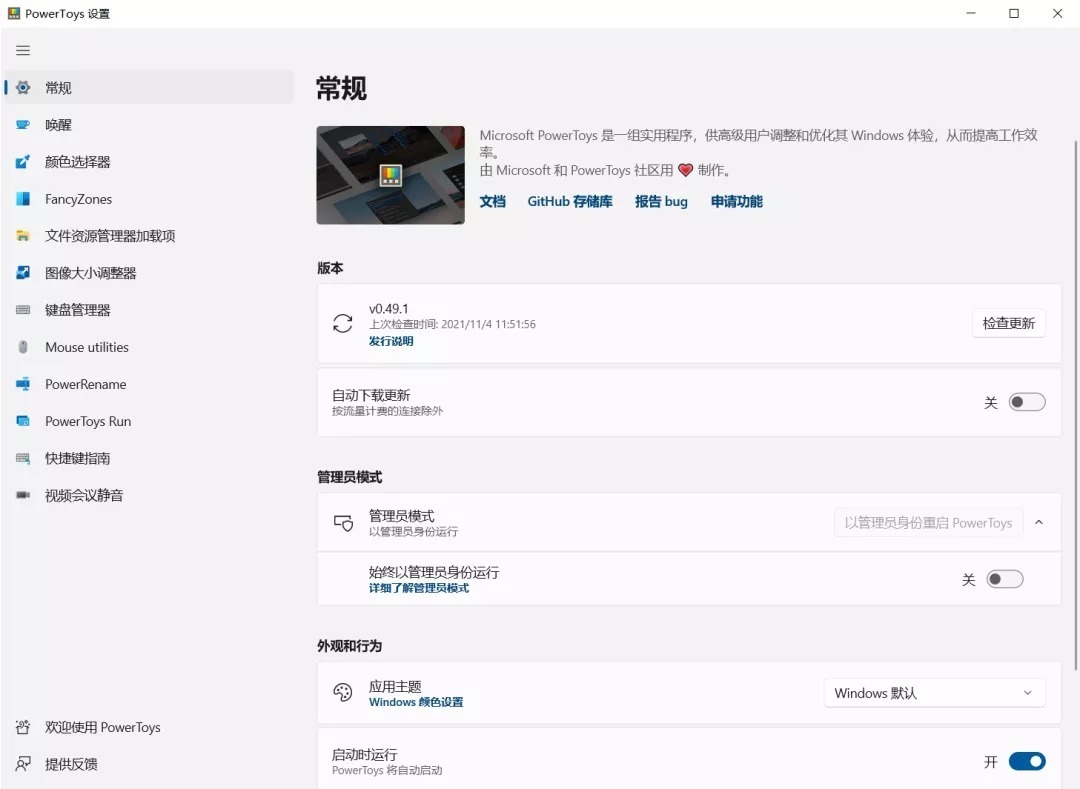Click the PowerToys preview thumbnail image
This screenshot has height=789, width=1080.
(390, 175)
